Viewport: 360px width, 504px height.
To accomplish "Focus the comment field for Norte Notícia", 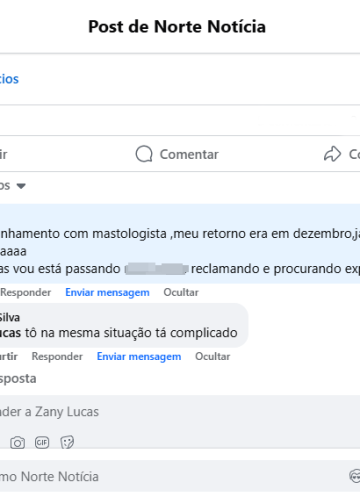I will [173, 476].
